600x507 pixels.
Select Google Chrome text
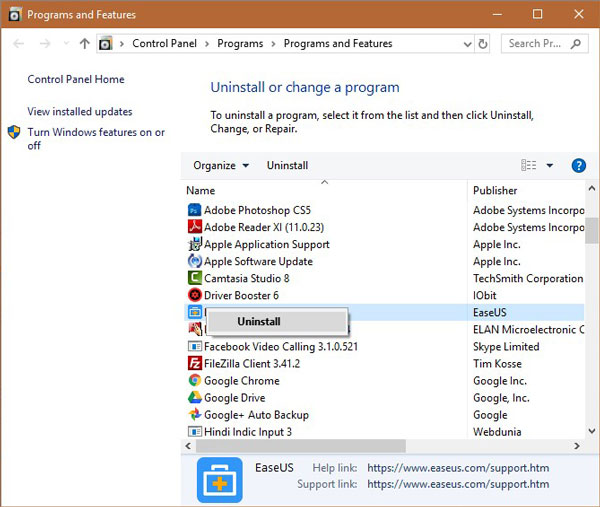242,381
